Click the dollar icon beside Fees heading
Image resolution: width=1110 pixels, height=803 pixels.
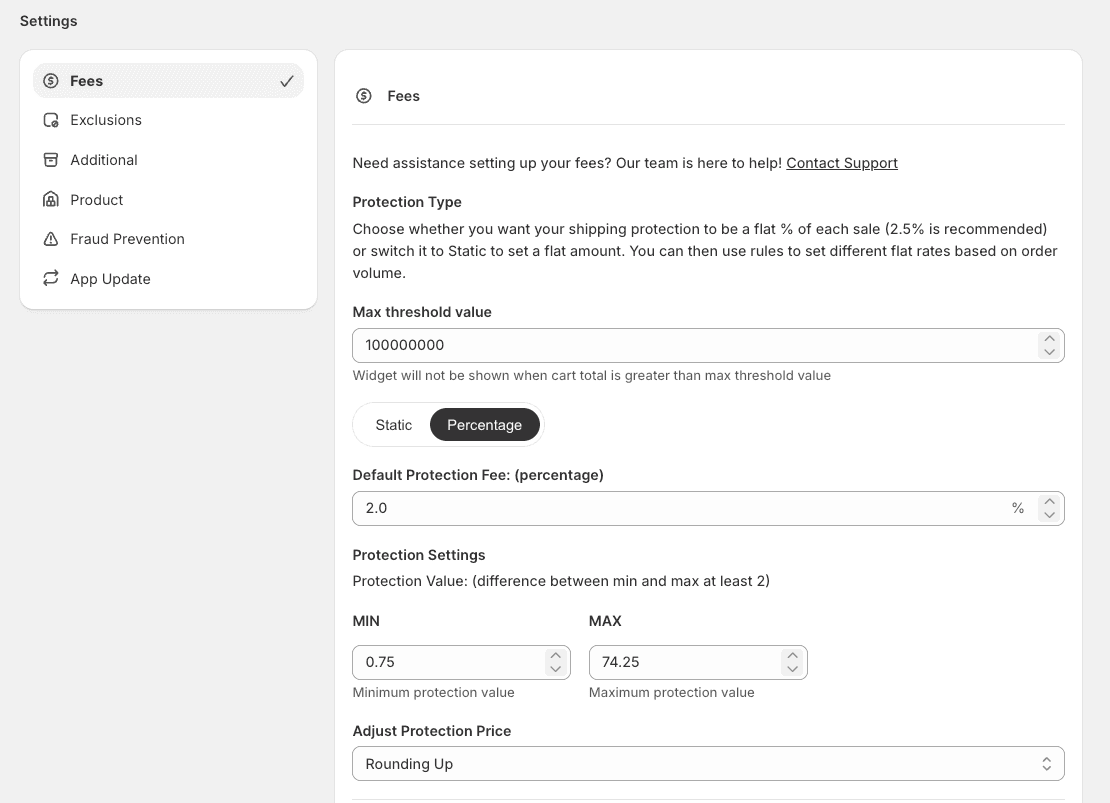364,96
